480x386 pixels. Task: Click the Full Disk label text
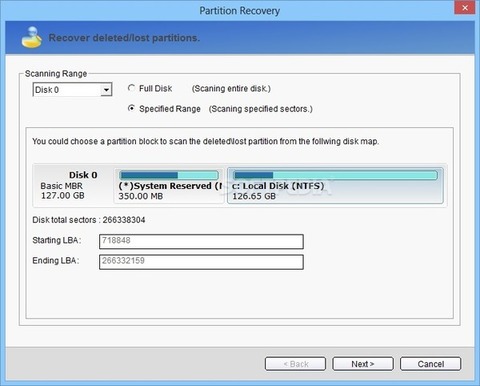pyautogui.click(x=155, y=88)
